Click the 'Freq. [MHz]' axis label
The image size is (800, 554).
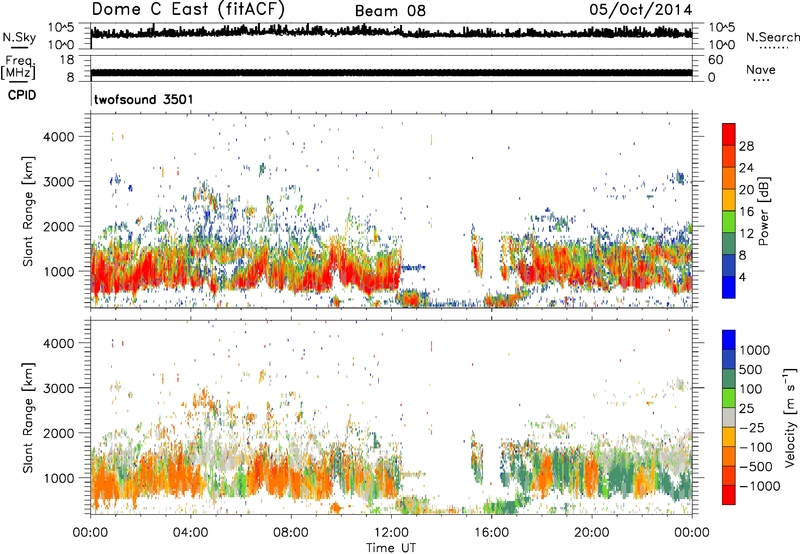(18, 67)
